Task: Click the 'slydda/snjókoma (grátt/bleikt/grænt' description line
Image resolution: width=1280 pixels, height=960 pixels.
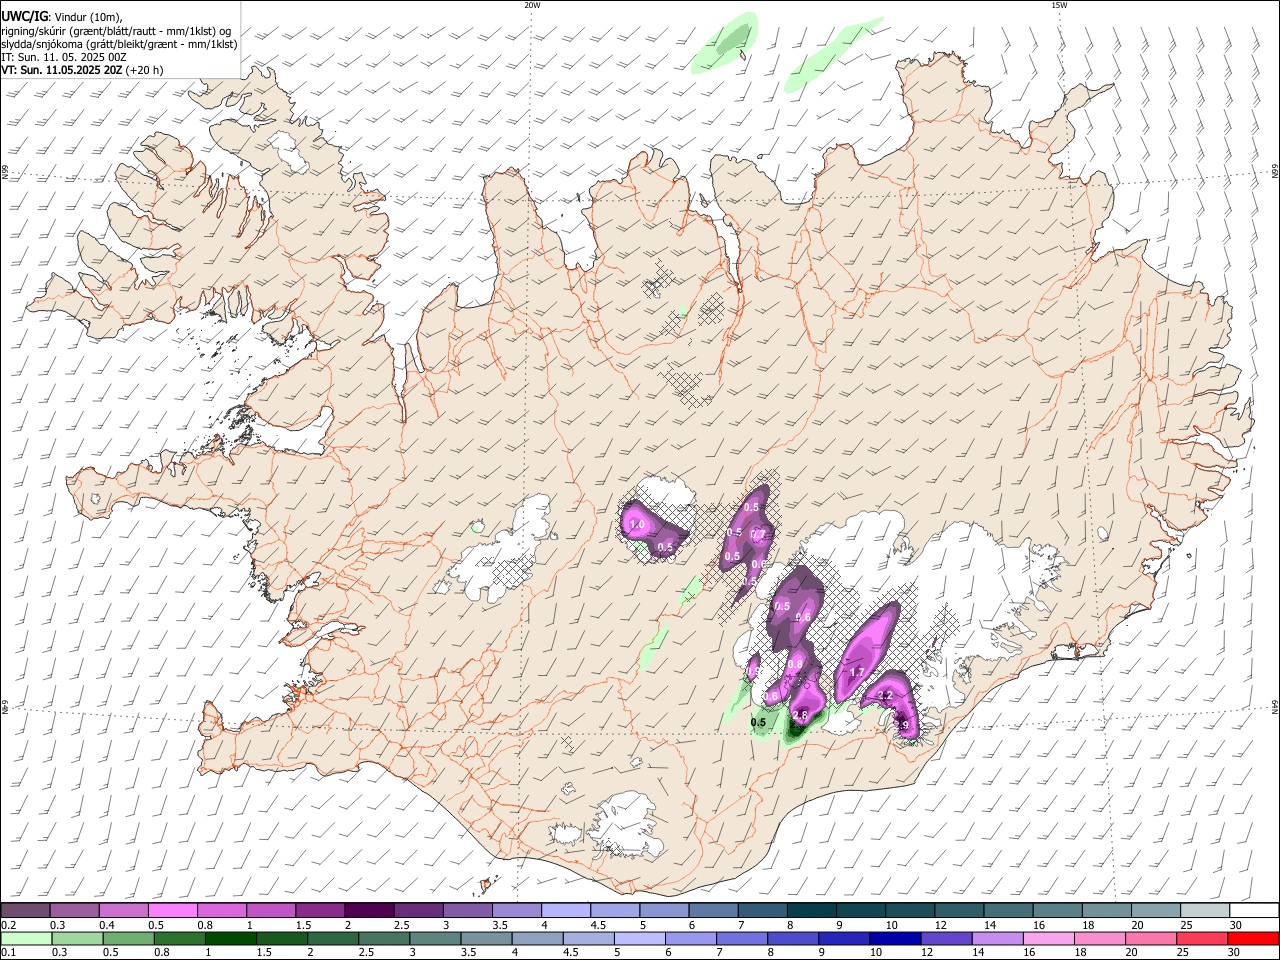Action: [x=119, y=44]
